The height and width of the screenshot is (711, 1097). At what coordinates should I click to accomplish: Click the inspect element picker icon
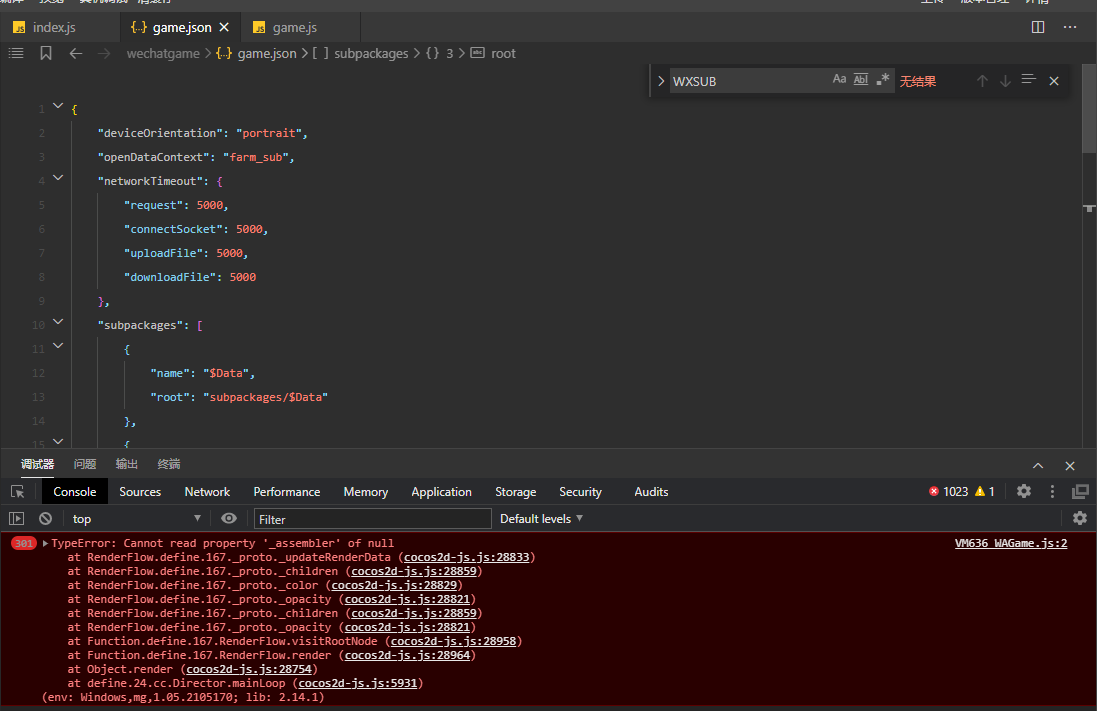[x=17, y=492]
